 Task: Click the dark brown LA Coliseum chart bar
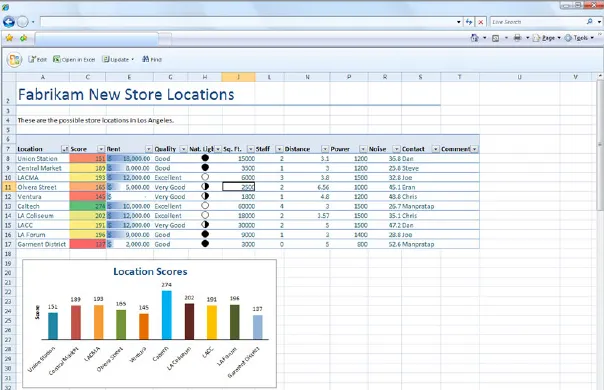coord(189,321)
